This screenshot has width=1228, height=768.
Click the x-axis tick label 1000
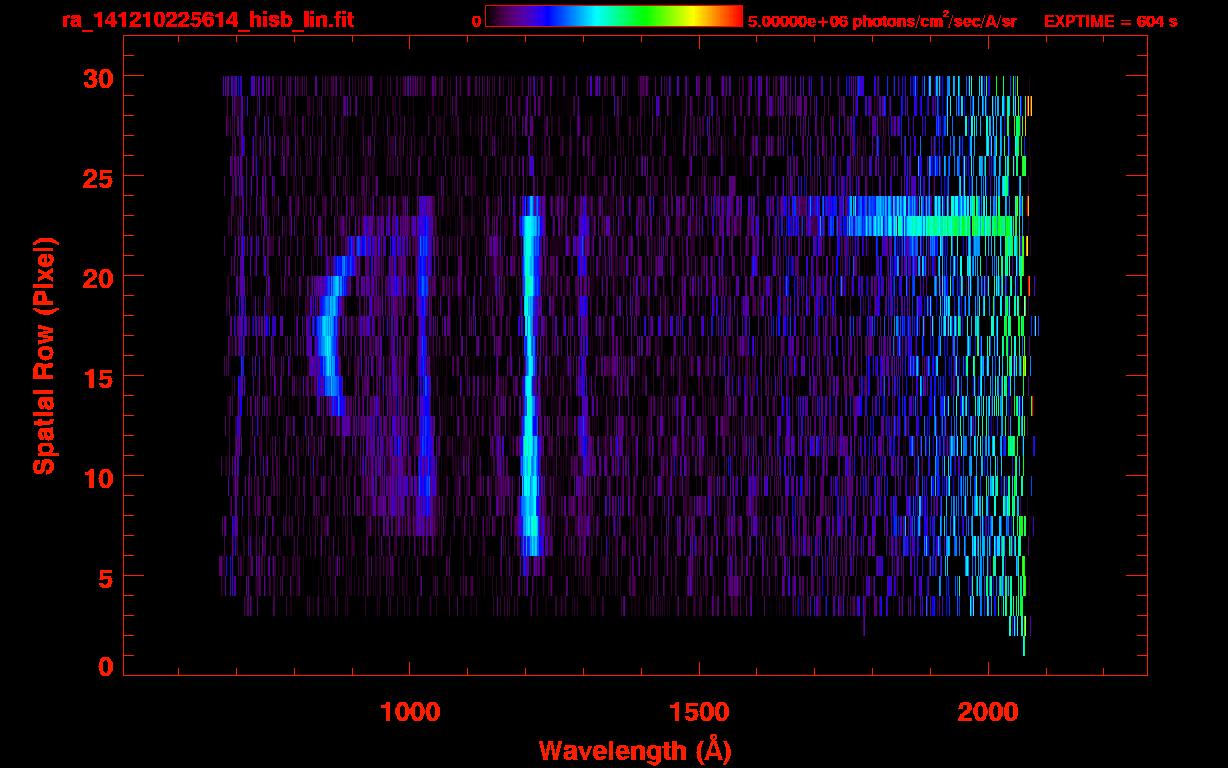410,711
